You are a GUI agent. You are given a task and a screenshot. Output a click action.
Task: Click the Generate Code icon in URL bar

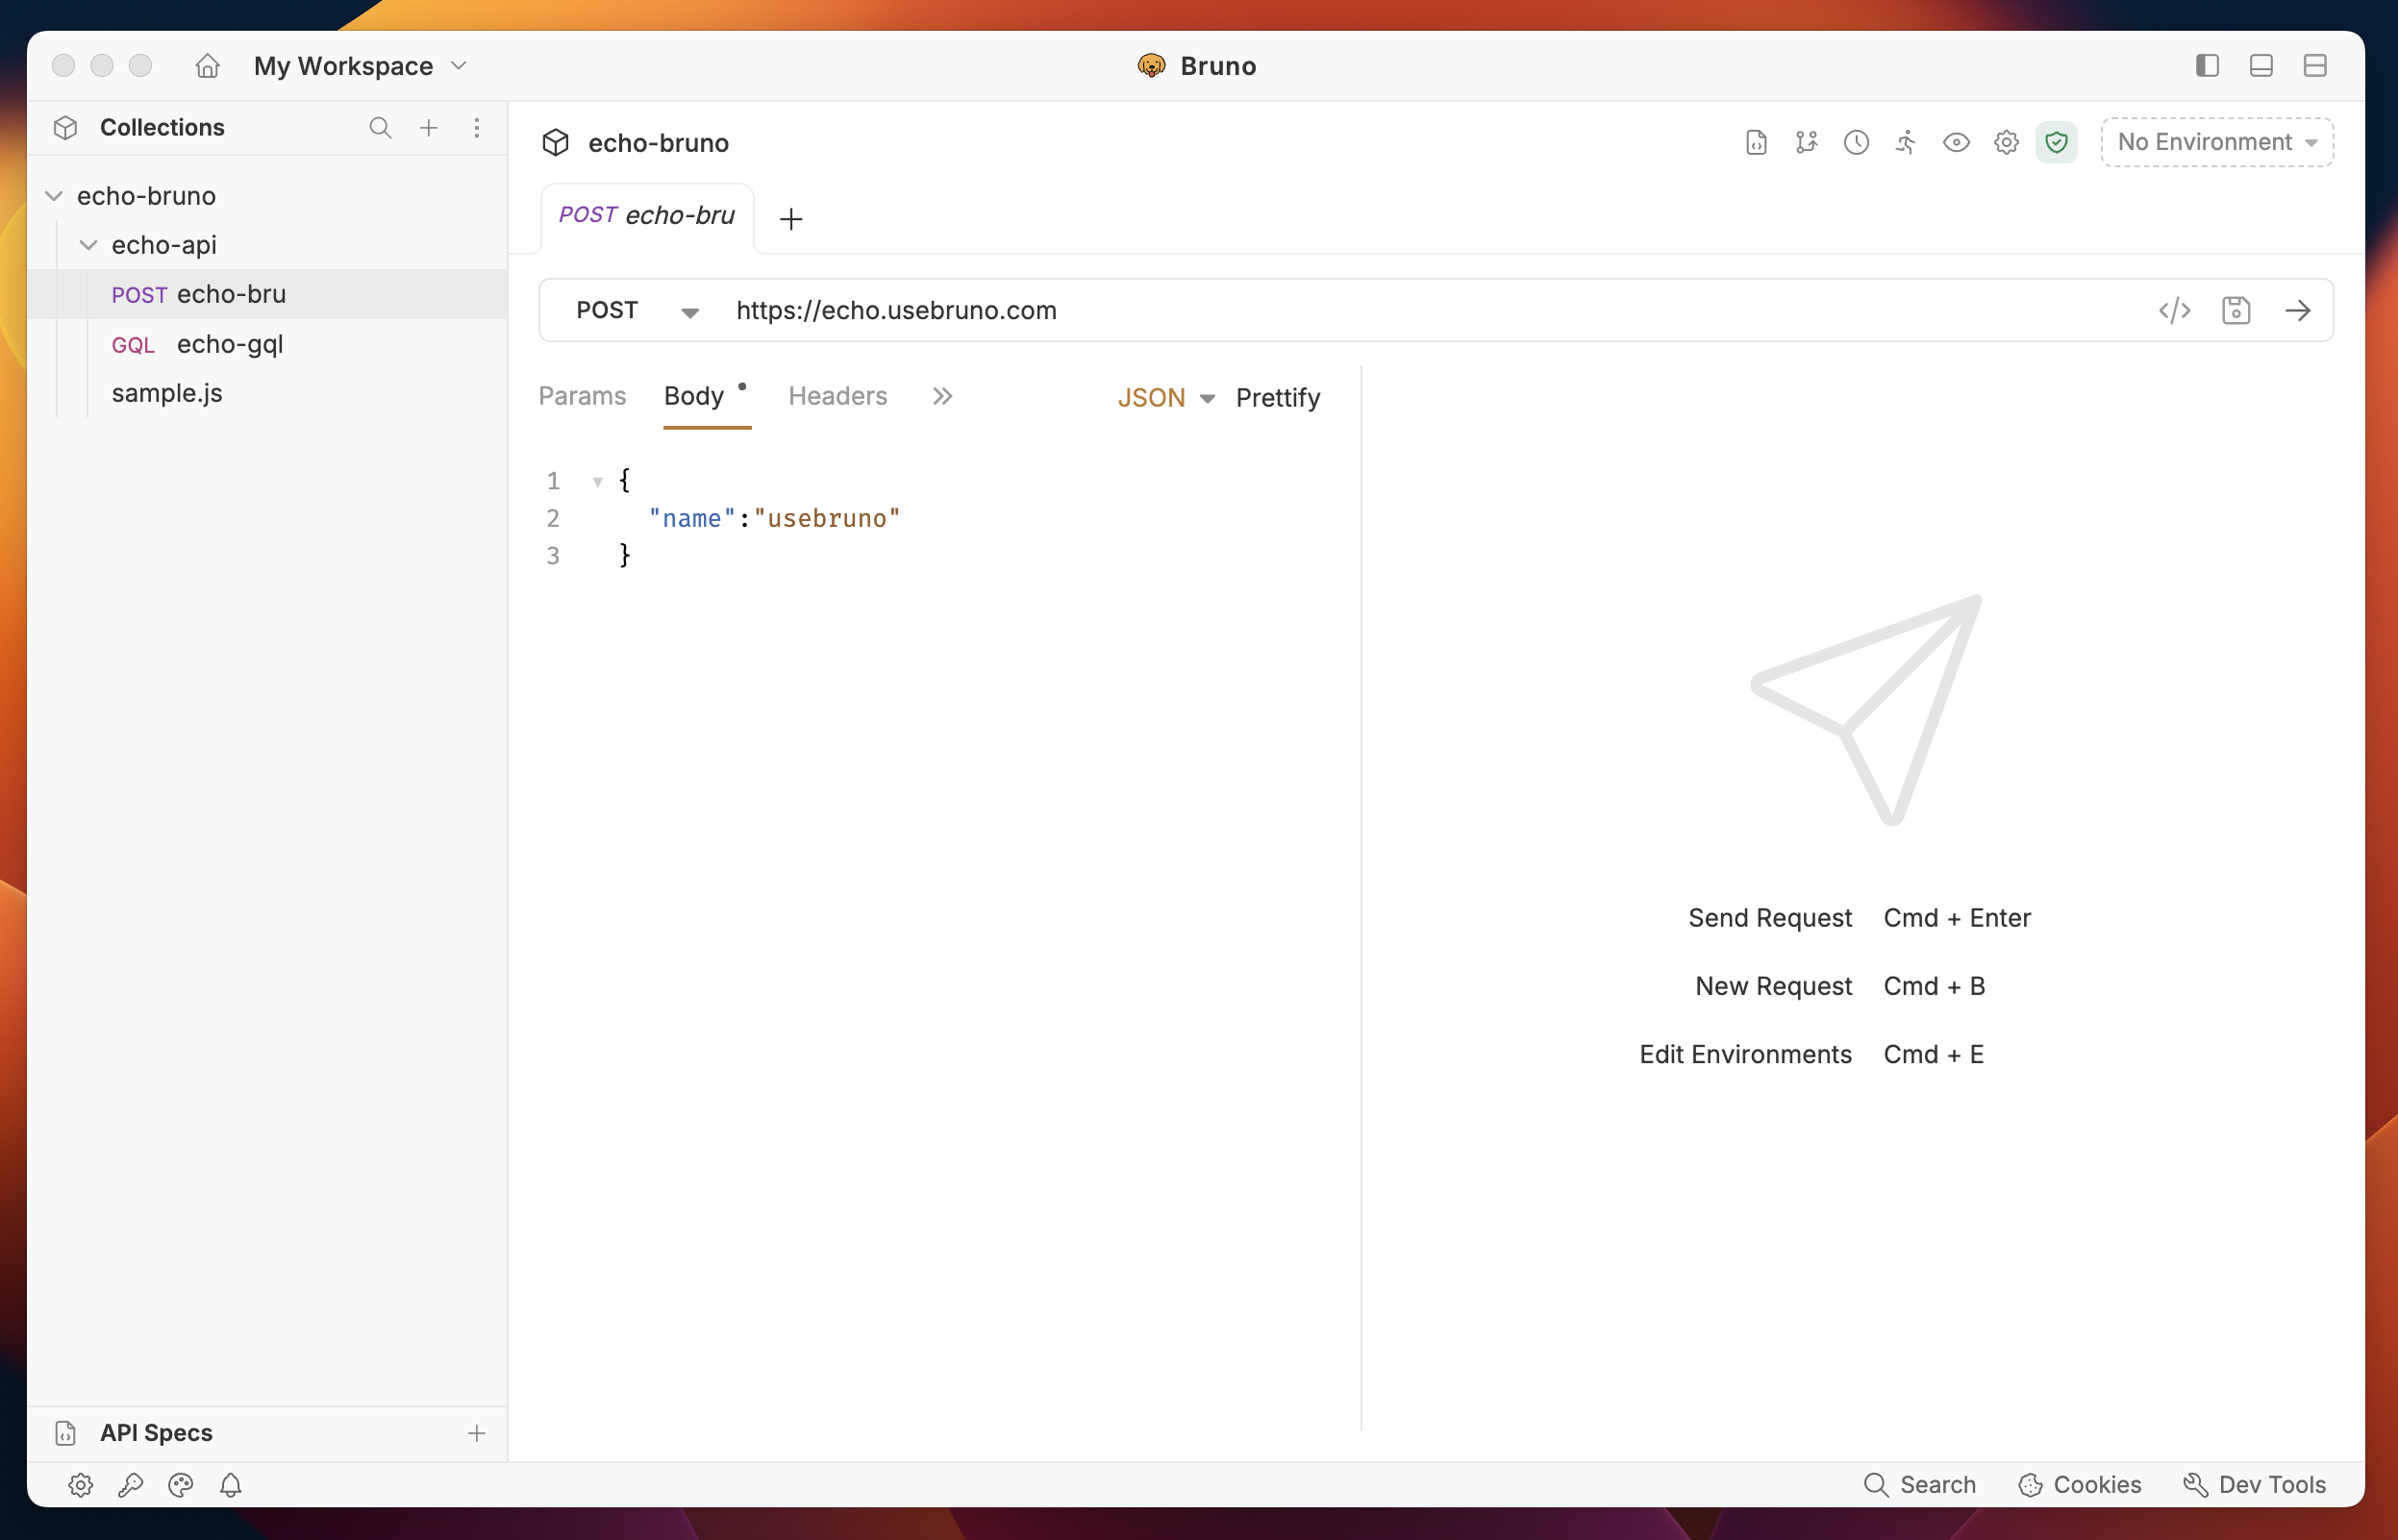[2174, 310]
